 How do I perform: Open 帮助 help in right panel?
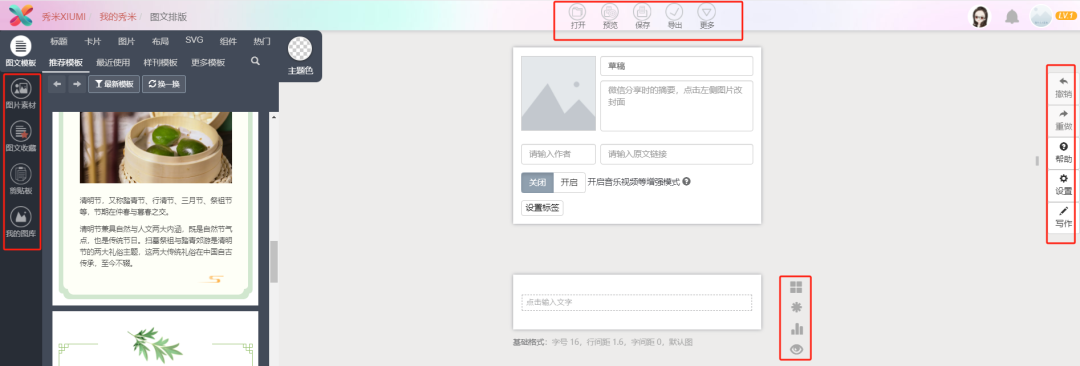[x=1063, y=153]
